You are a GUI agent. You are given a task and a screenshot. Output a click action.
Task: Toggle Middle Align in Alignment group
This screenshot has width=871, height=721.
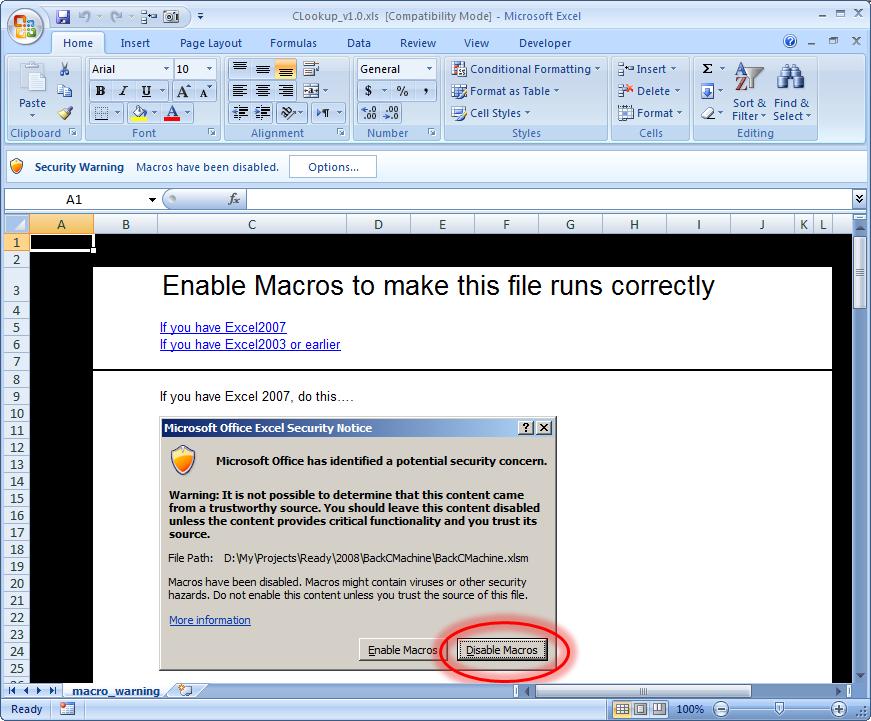263,69
